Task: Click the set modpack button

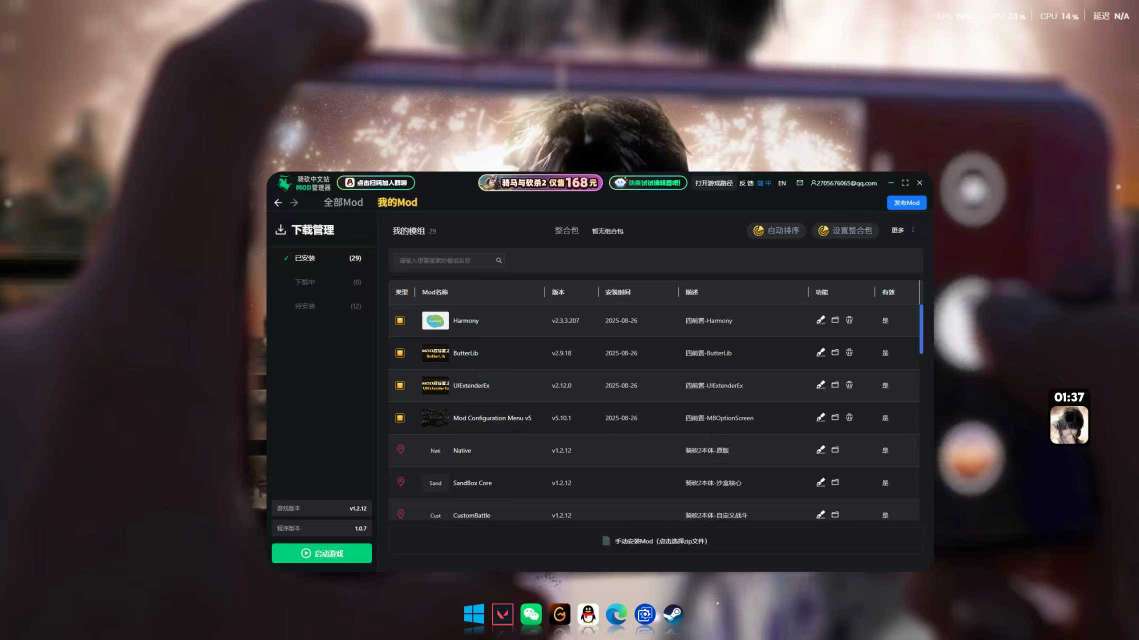Action: (846, 230)
